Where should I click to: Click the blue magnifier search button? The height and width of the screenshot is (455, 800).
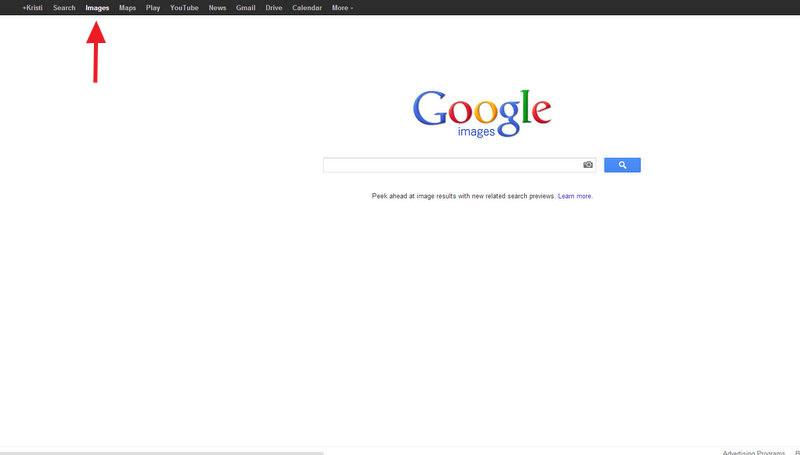[x=622, y=165]
